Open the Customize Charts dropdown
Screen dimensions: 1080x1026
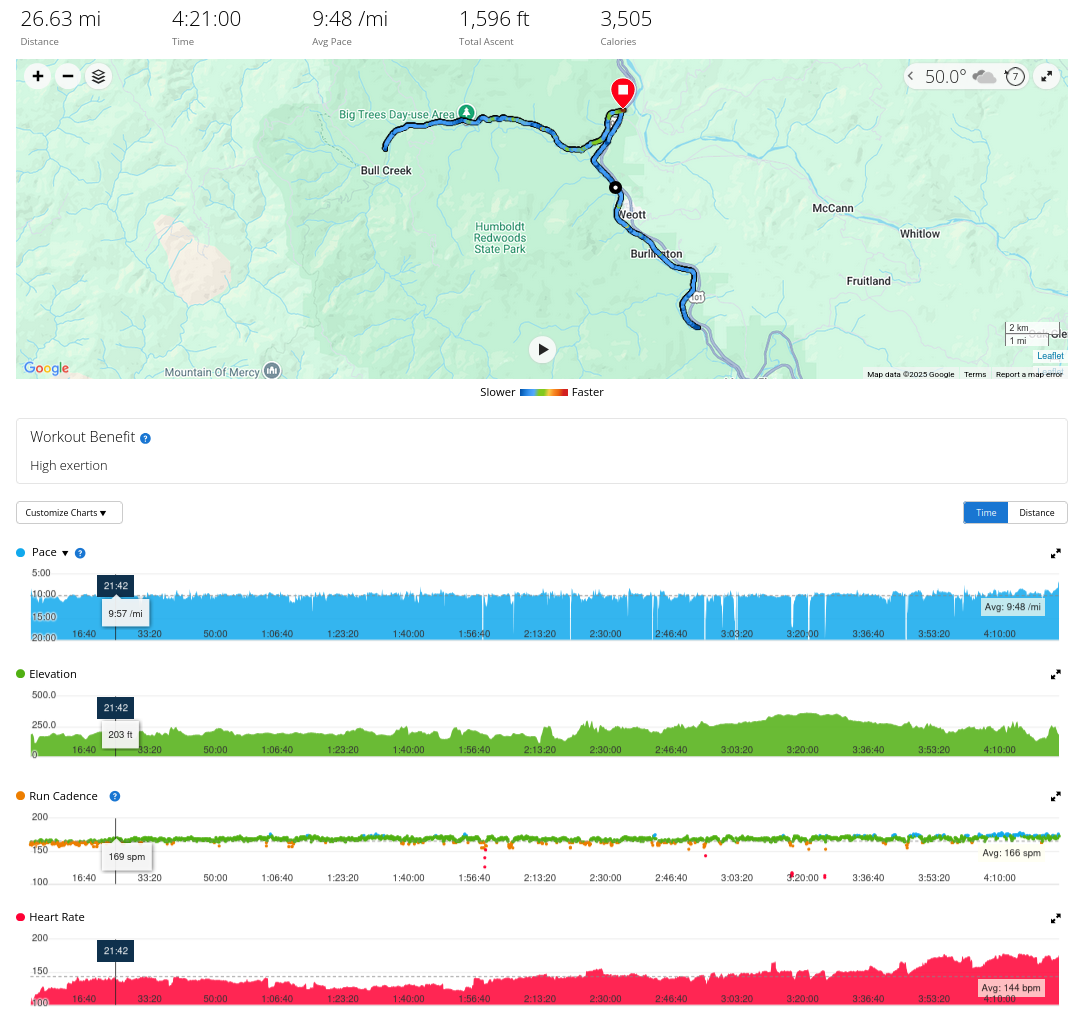coord(69,513)
